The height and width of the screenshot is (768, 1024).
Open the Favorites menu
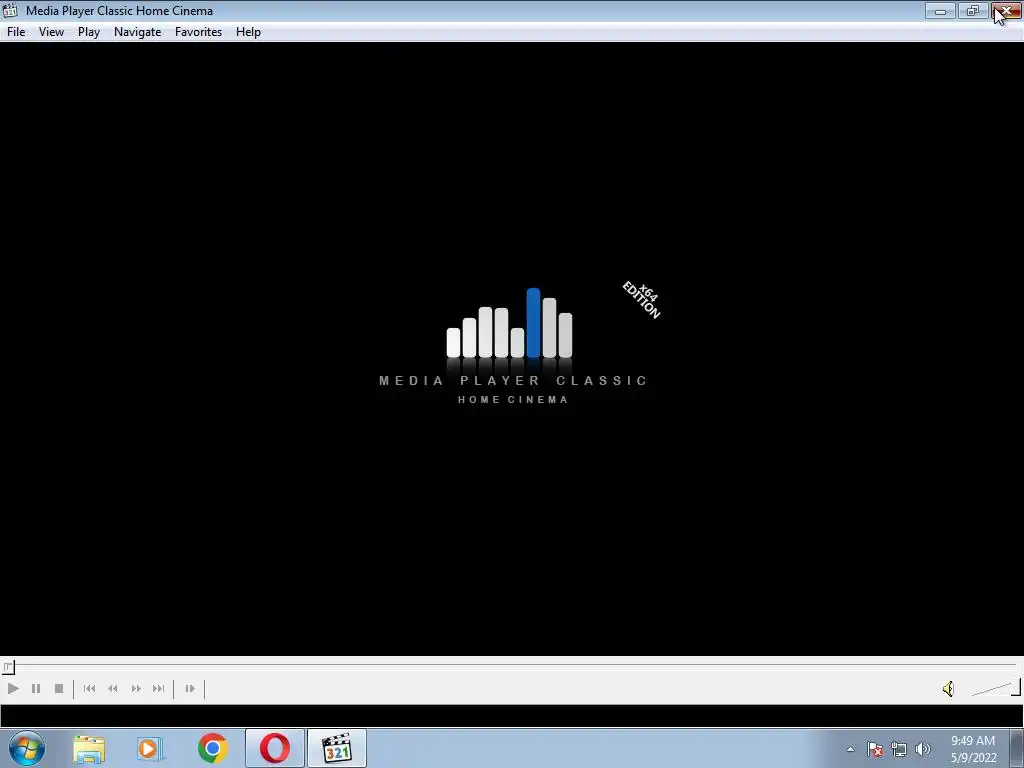(x=199, y=32)
